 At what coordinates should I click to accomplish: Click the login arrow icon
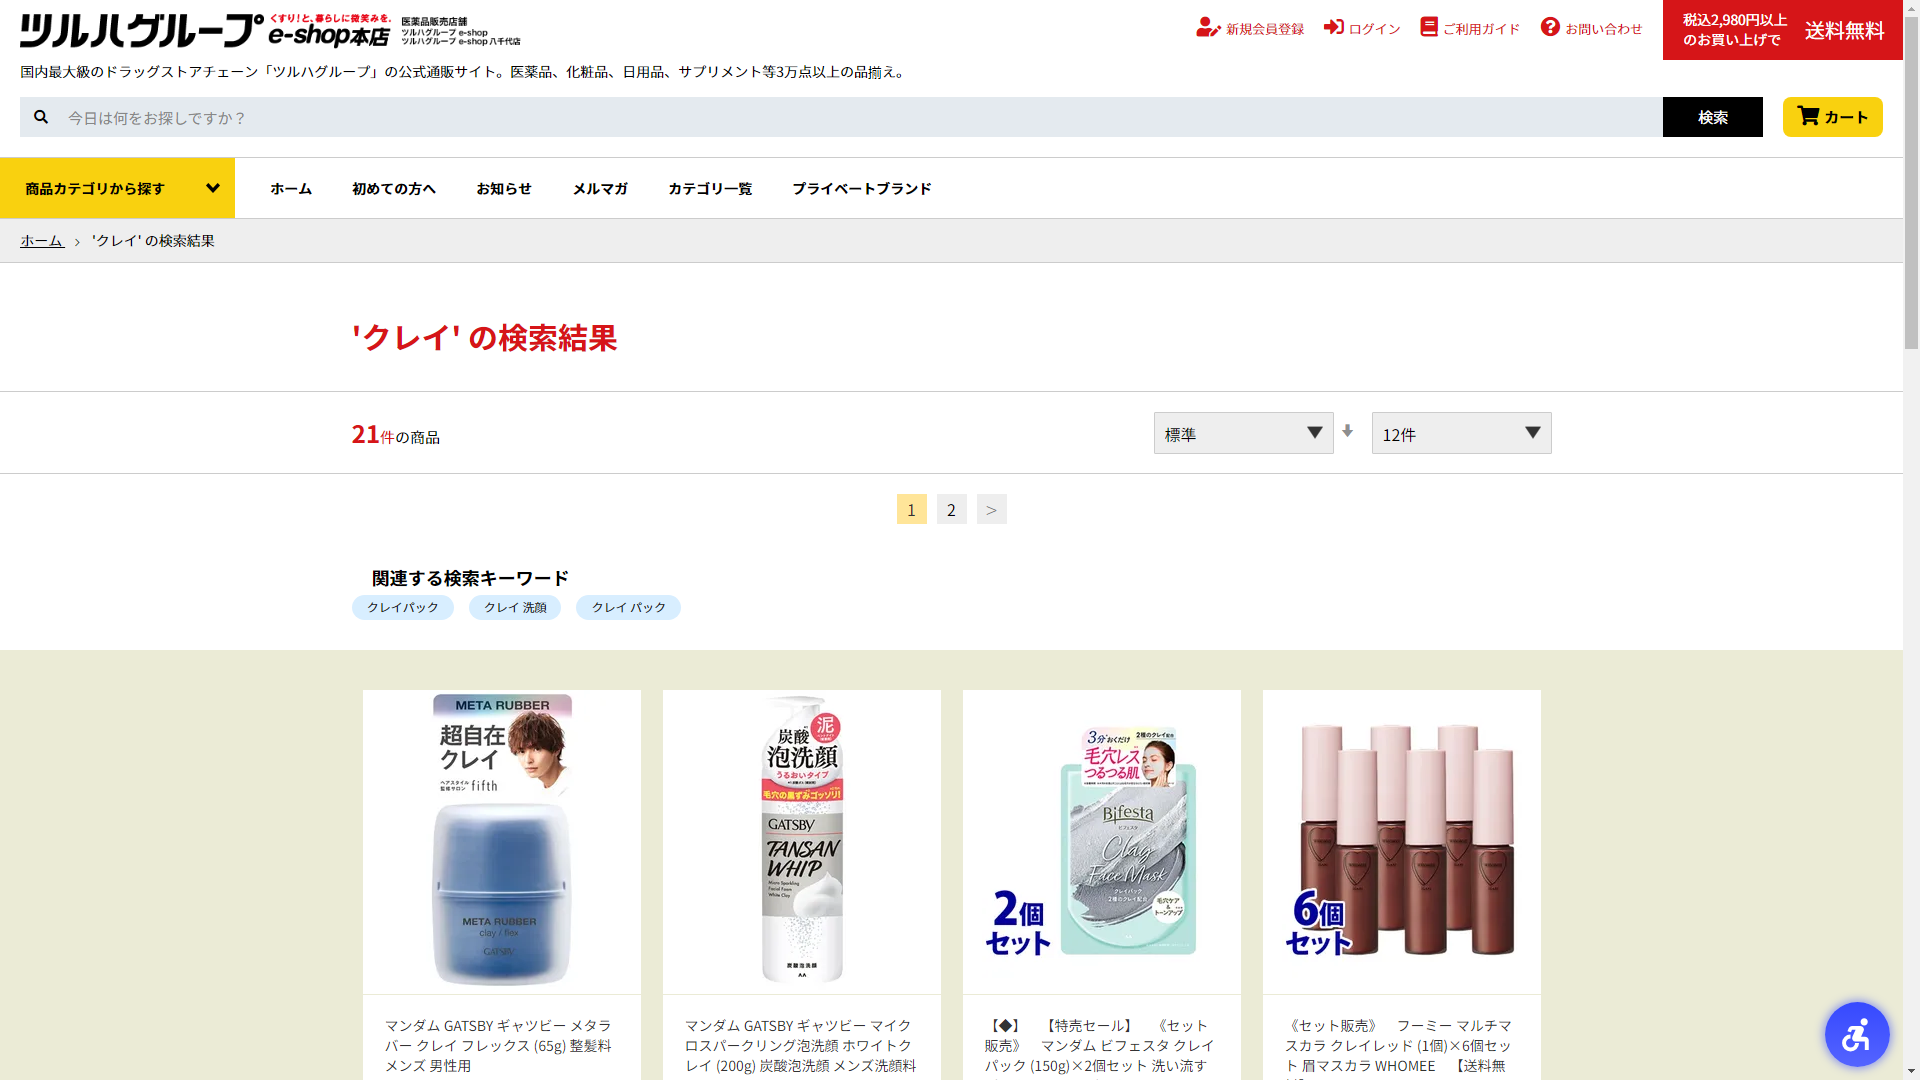(x=1334, y=27)
